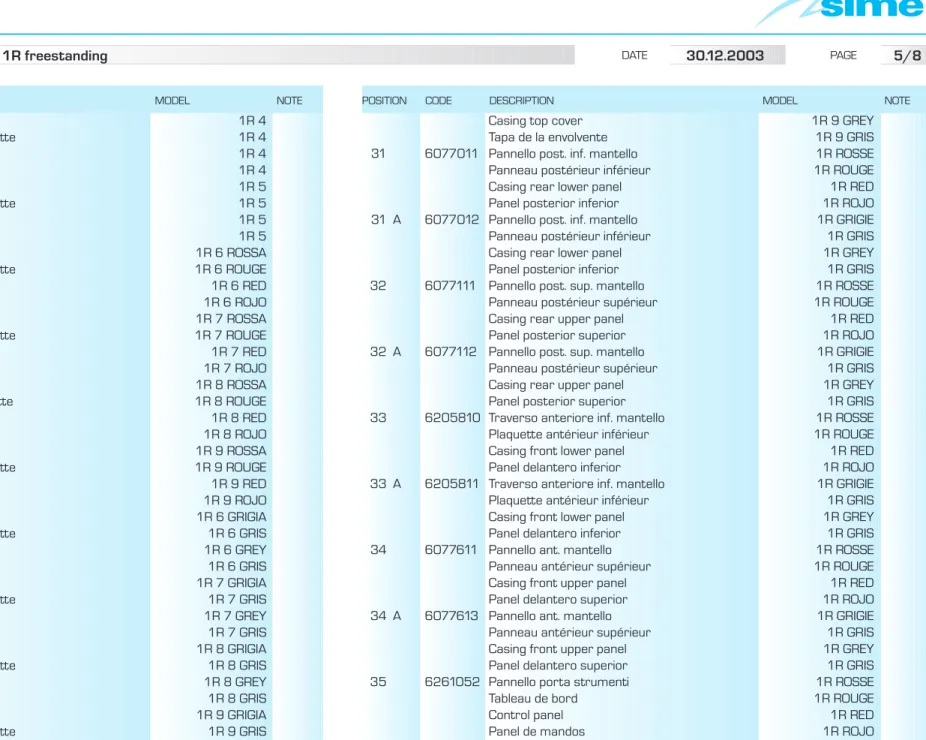Screen dimensions: 926x740
Task: Select code 6077012
Action: click(x=452, y=220)
